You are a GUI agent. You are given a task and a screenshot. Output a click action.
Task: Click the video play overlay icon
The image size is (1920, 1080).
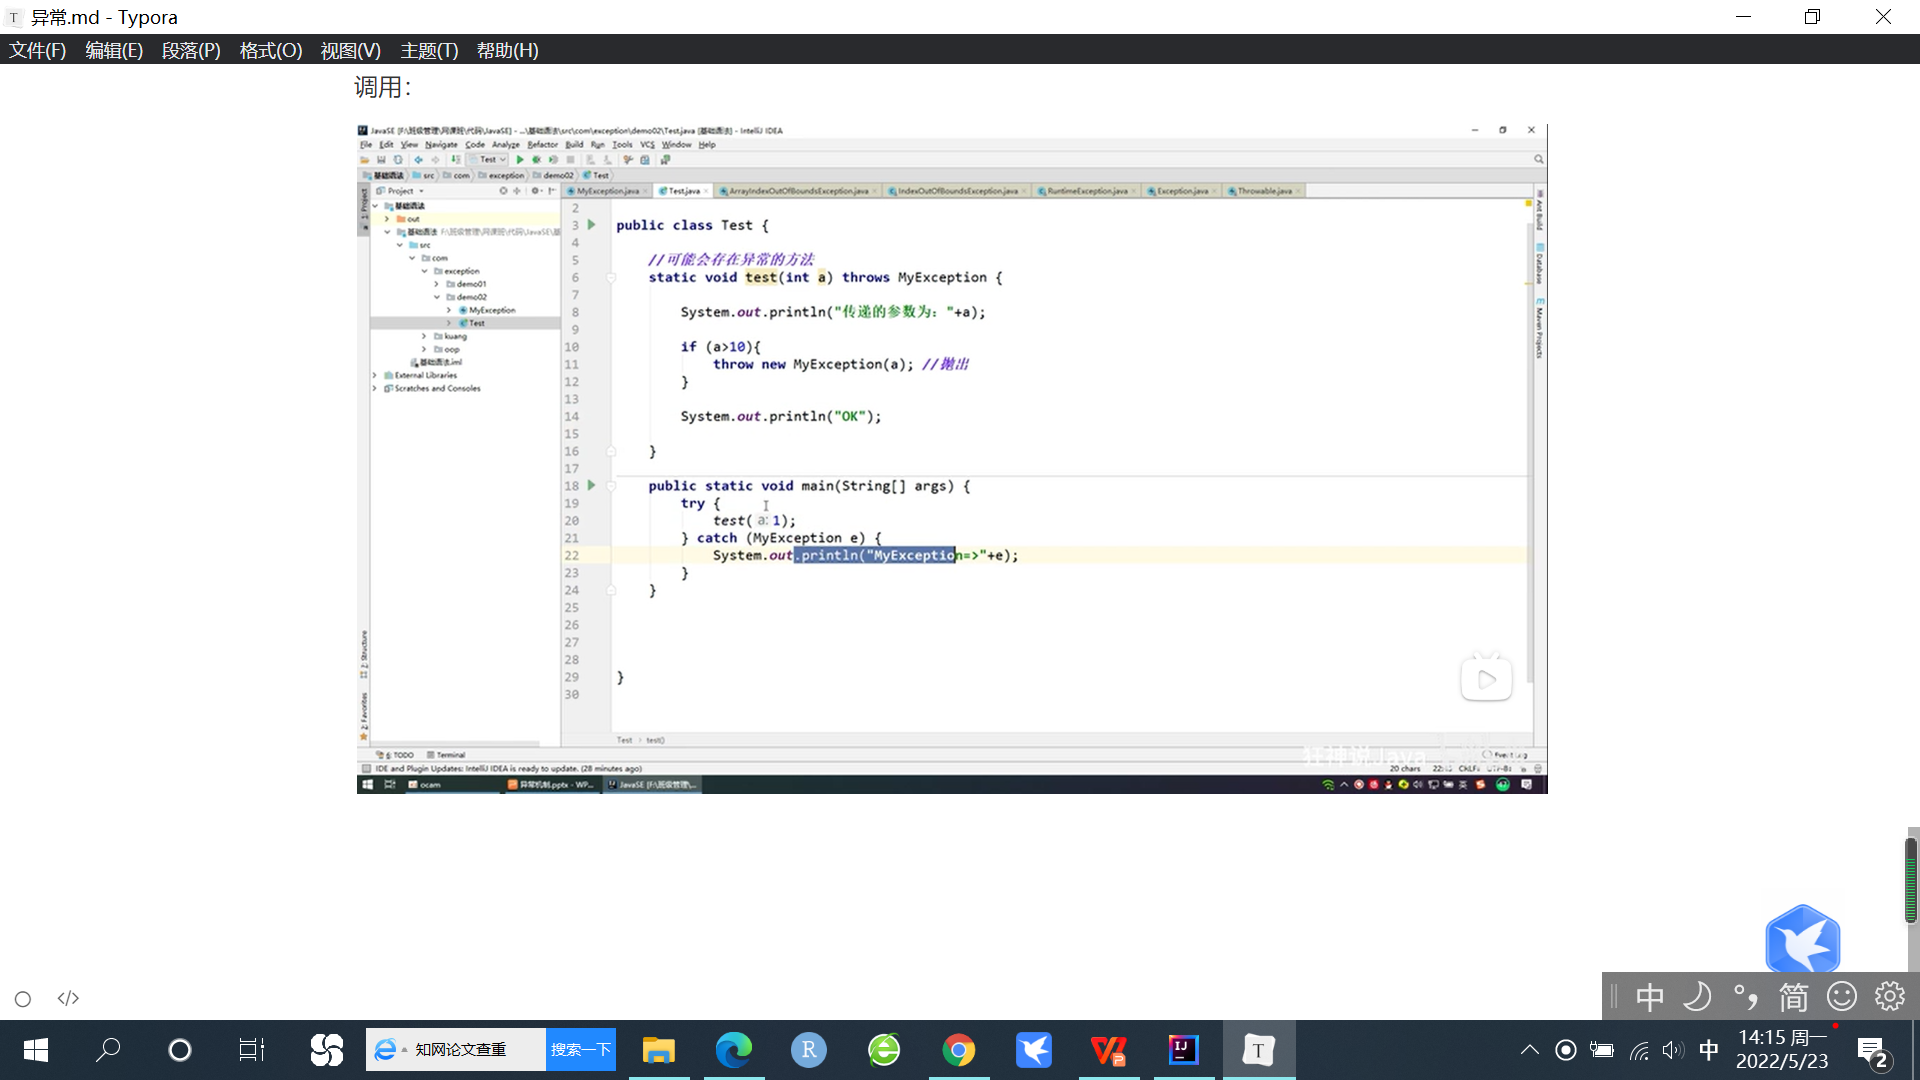click(x=1486, y=679)
